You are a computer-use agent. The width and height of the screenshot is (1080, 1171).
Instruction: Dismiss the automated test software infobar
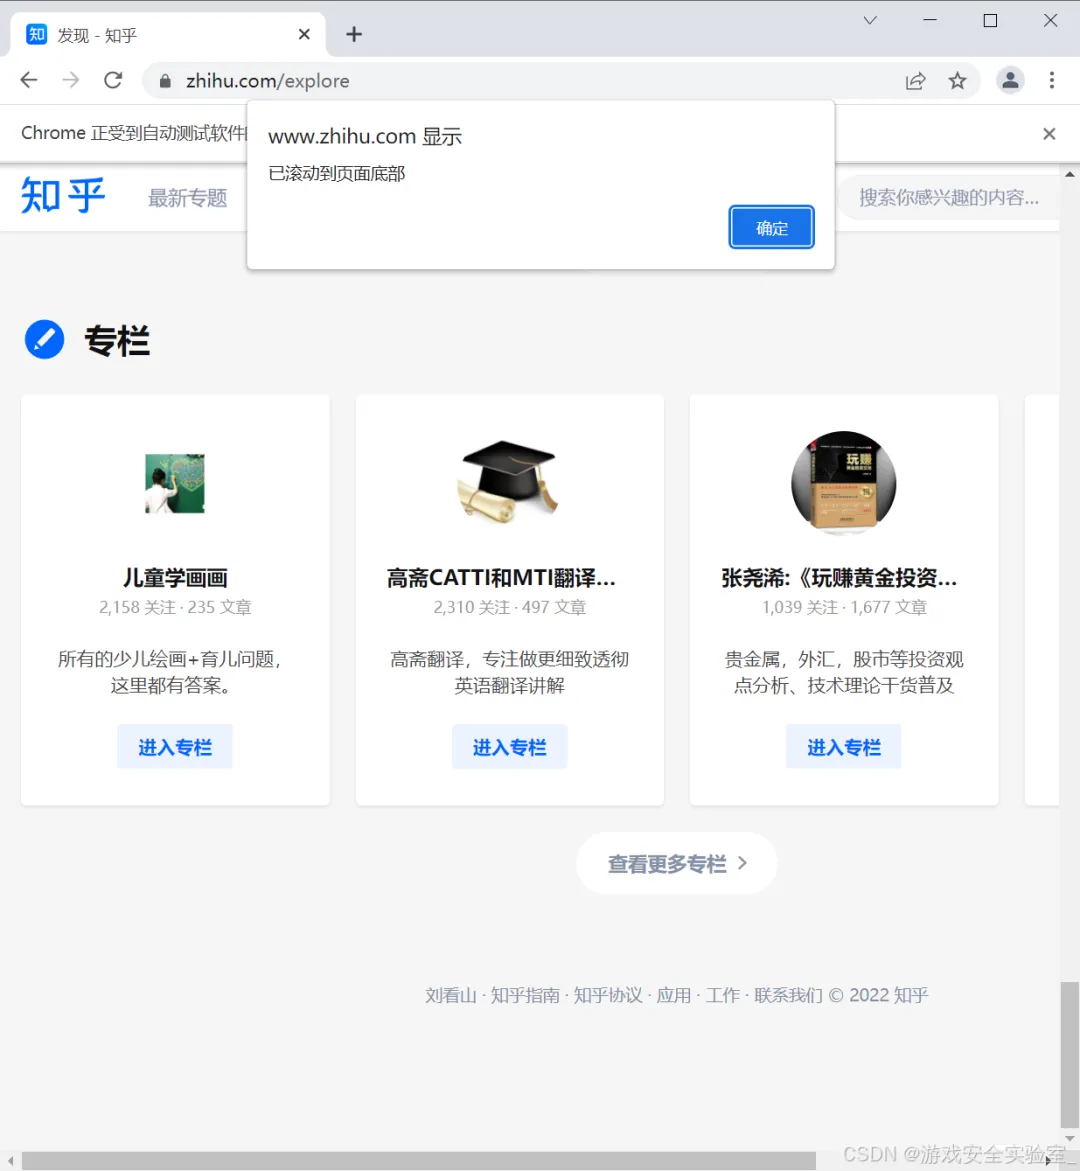pyautogui.click(x=1049, y=134)
